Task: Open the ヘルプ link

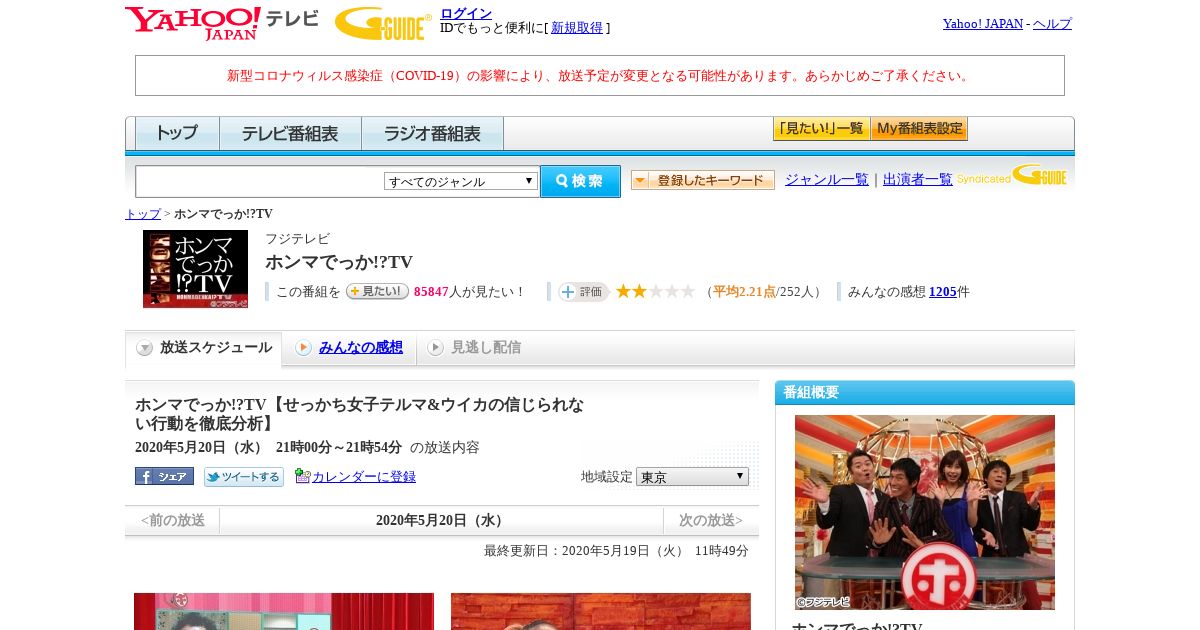Action: click(x=1052, y=23)
